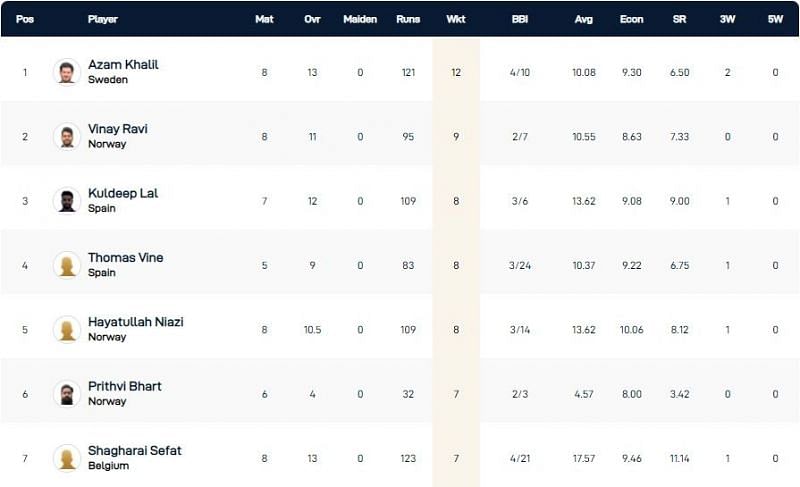Image resolution: width=800 pixels, height=487 pixels.
Task: Click the Avg column header
Action: (x=584, y=19)
